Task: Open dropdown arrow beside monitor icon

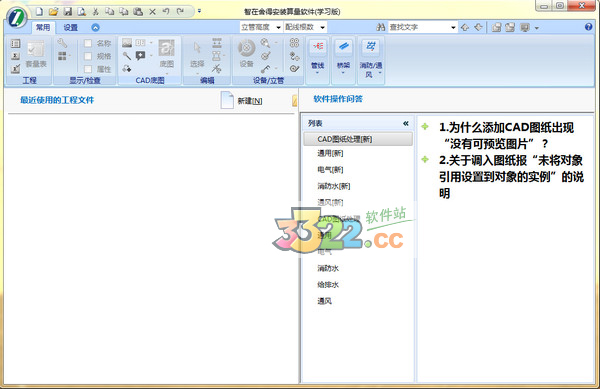Action: point(536,28)
